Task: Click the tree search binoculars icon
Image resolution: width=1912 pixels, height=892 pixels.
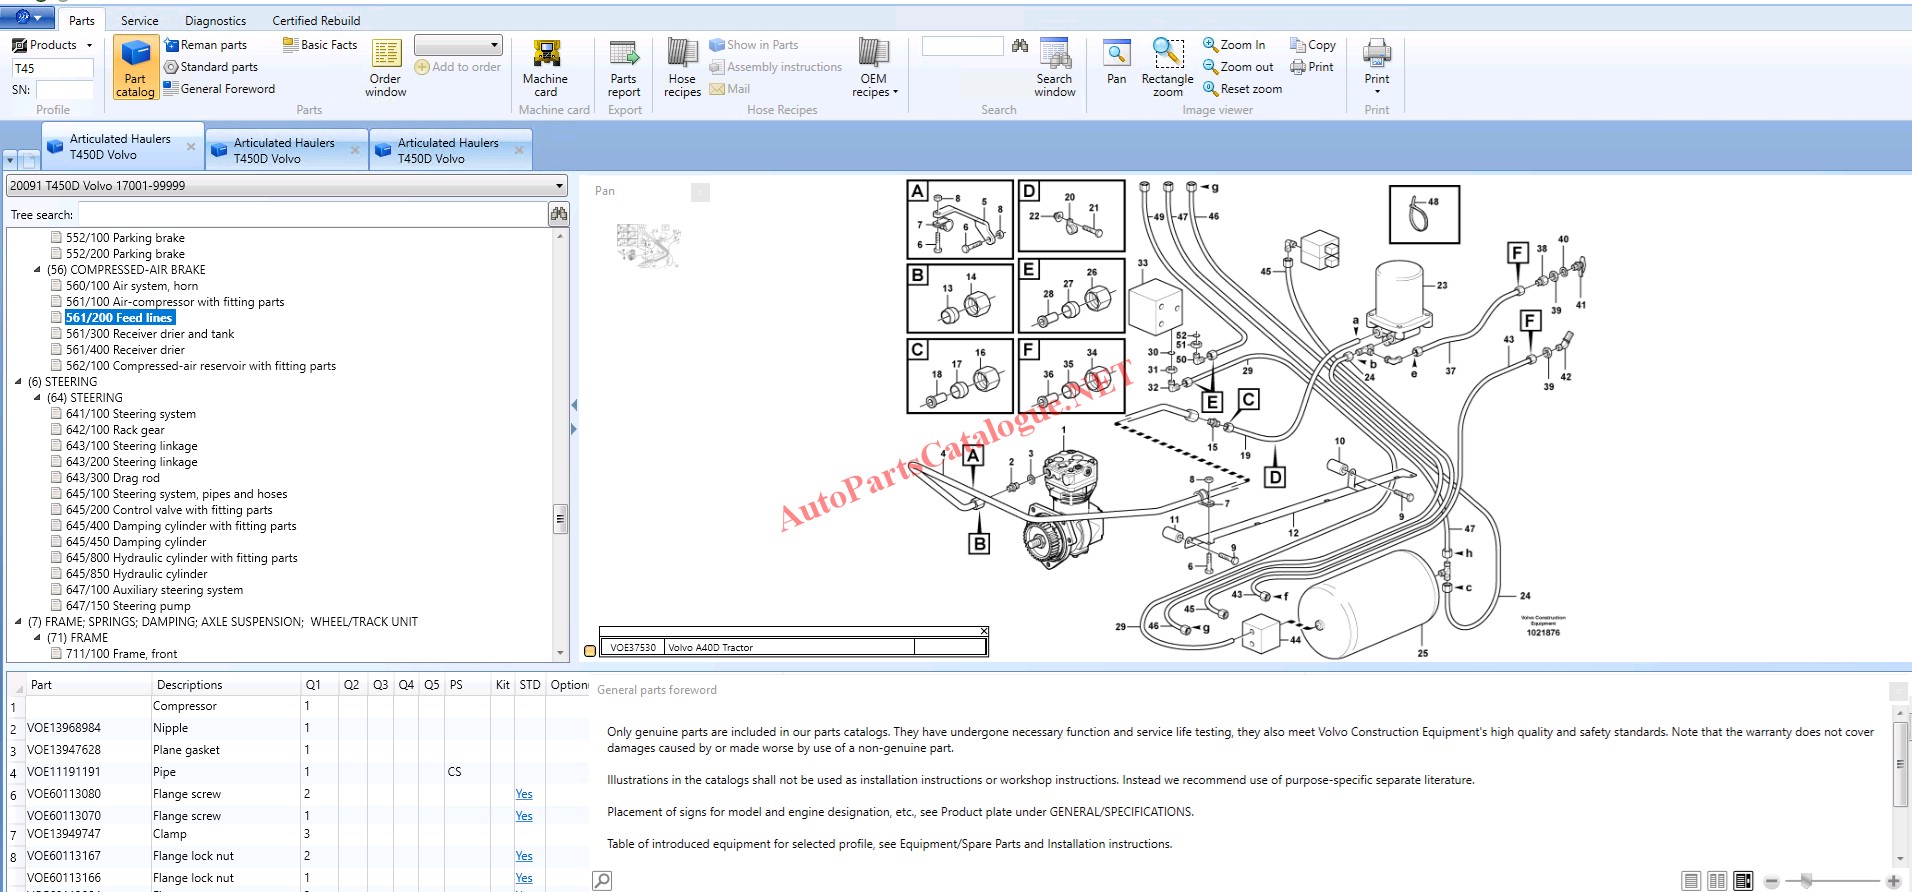Action: pyautogui.click(x=559, y=214)
